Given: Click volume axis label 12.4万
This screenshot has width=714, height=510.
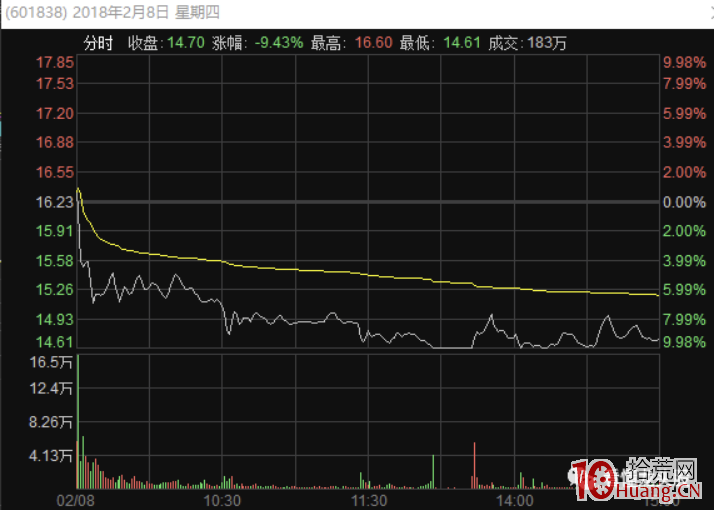Looking at the screenshot, I should (x=51, y=388).
